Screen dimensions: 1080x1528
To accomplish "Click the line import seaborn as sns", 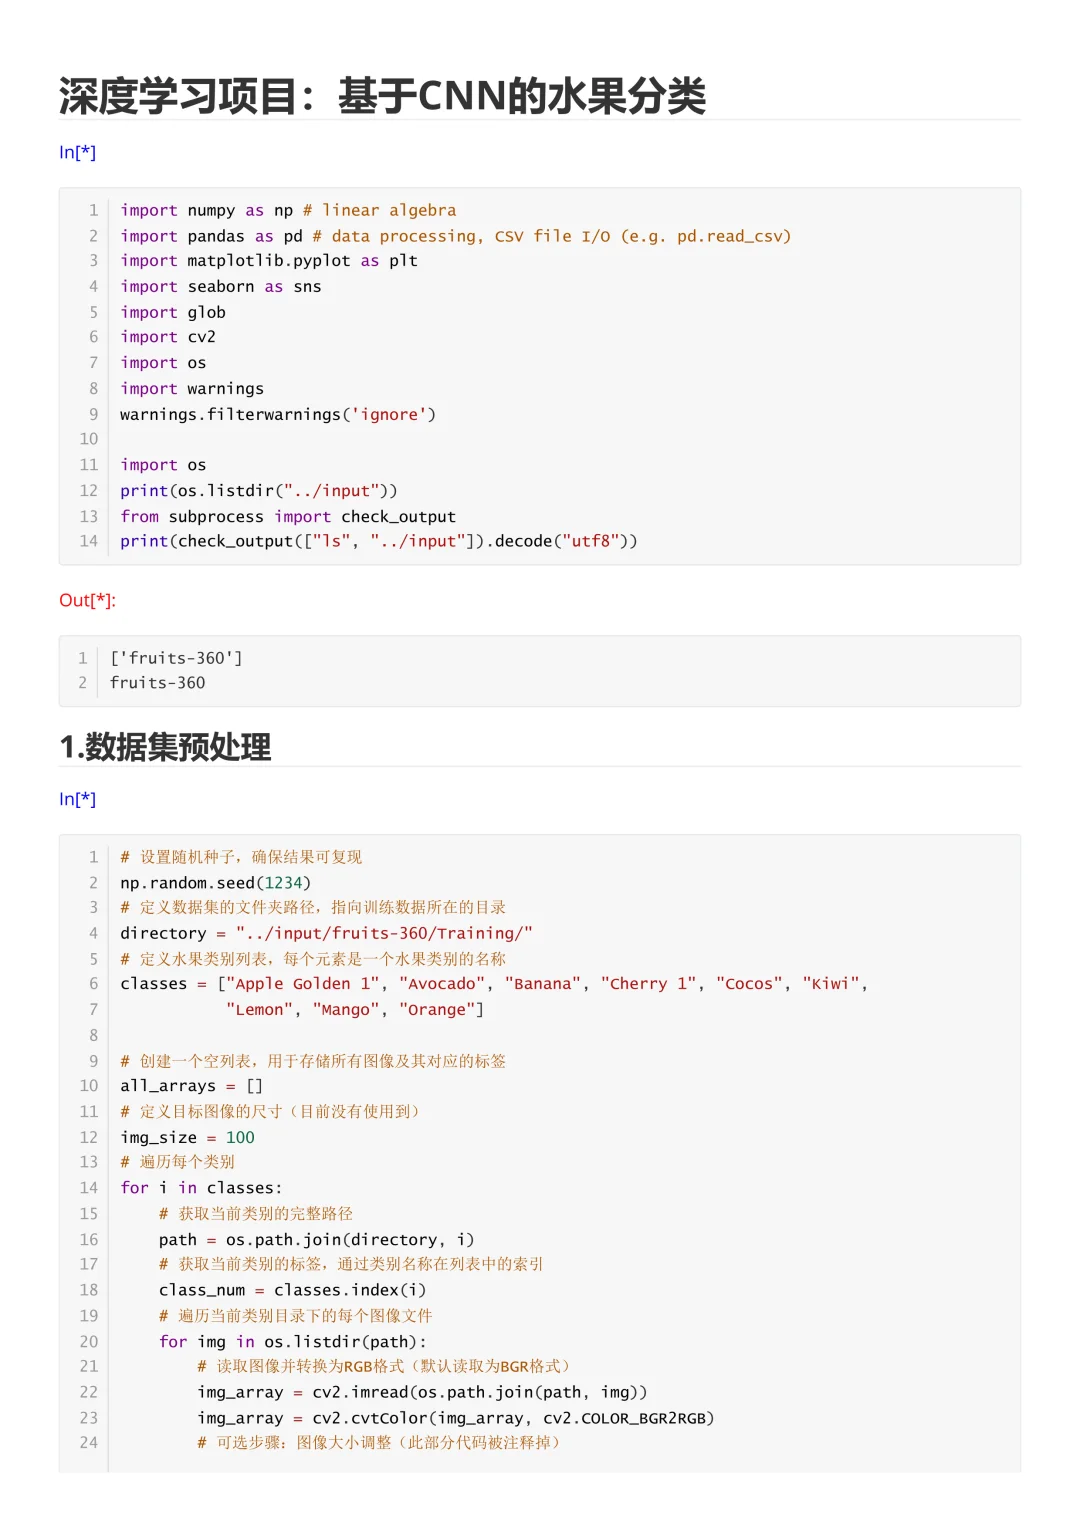I will 221,286.
